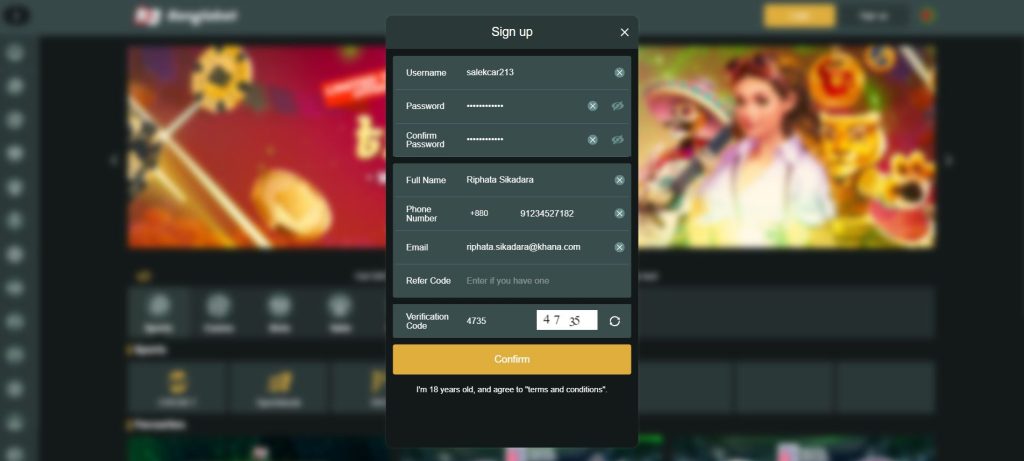Toggle Confirm Password visibility eye icon
Image resolution: width=1024 pixels, height=461 pixels.
coord(618,140)
